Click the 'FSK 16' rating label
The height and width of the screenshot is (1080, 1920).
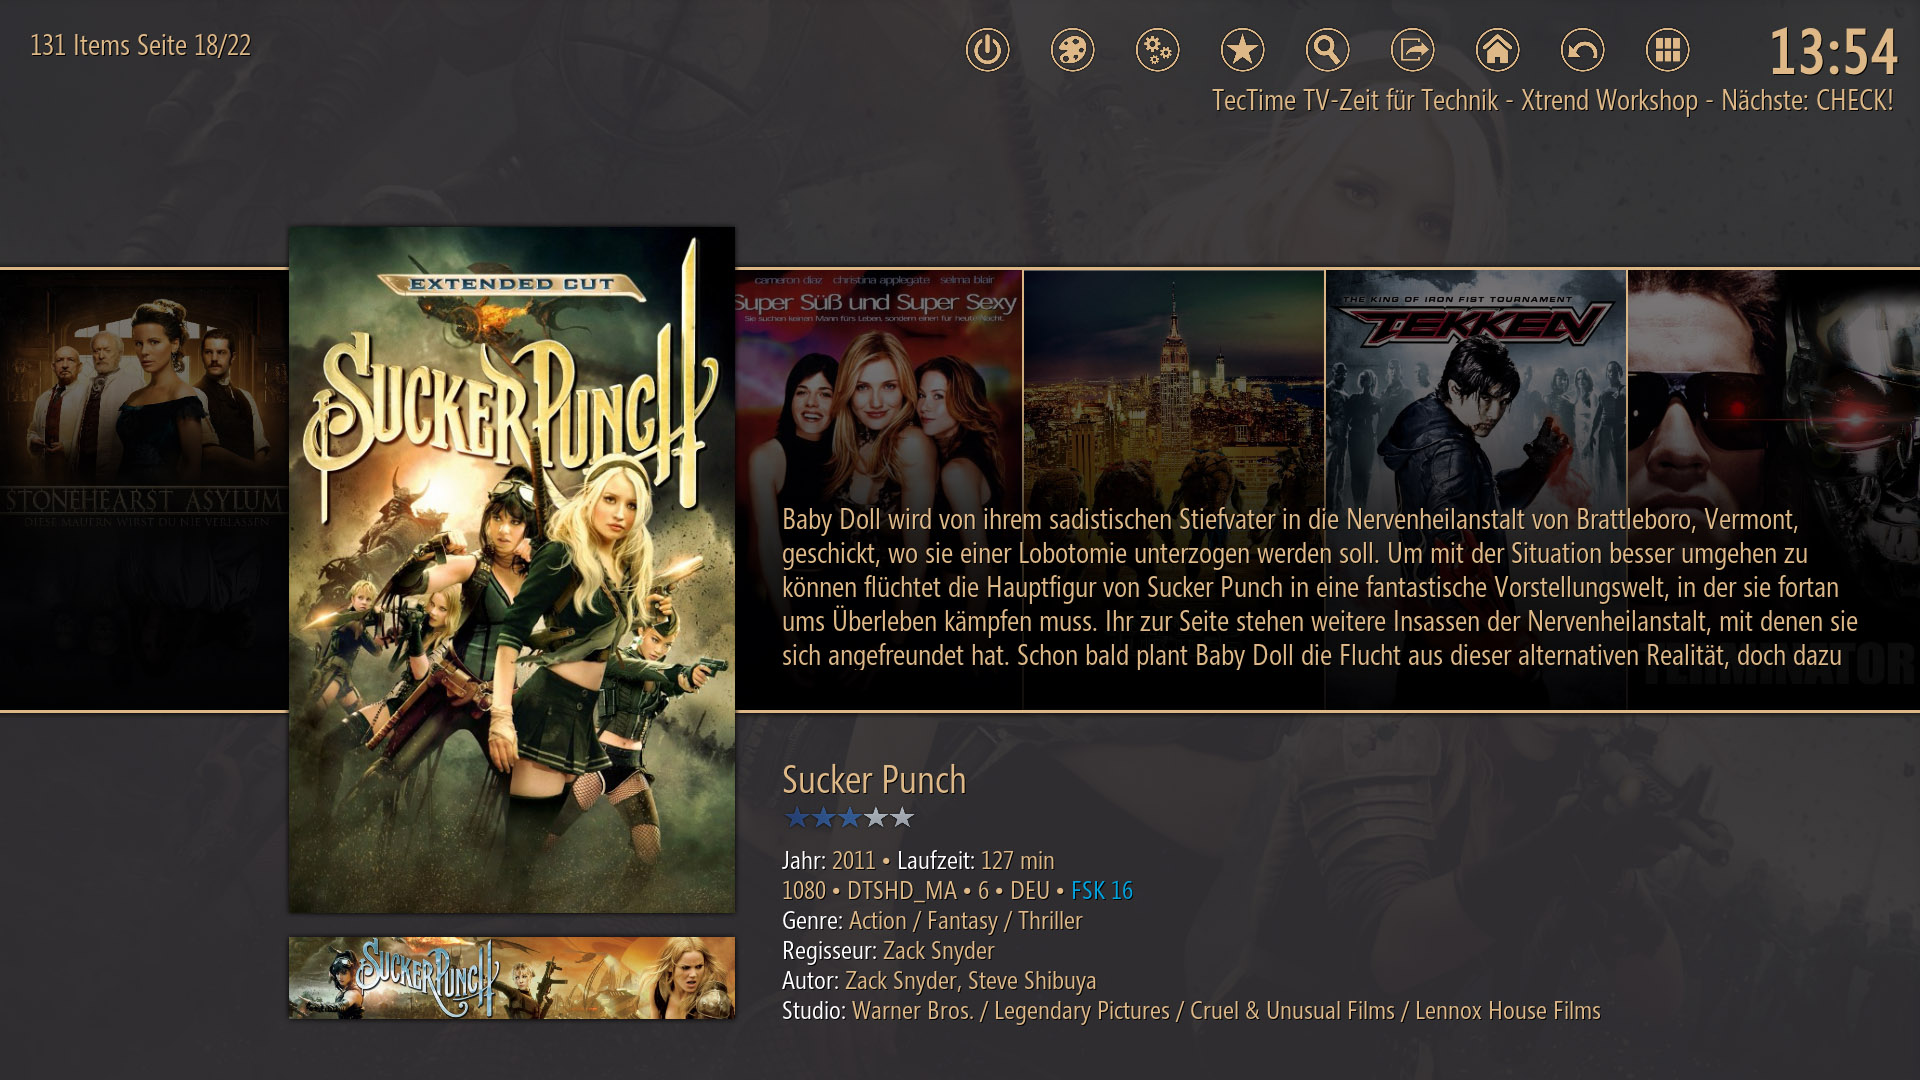tap(1102, 891)
